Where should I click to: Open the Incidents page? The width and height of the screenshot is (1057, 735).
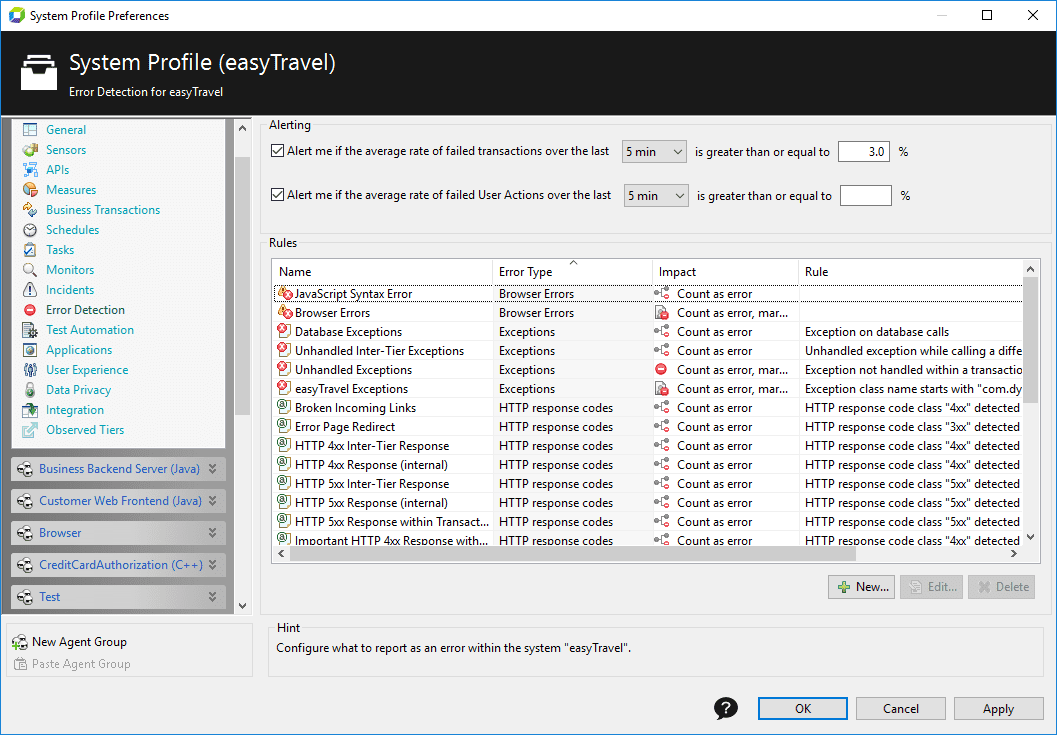[x=70, y=290]
